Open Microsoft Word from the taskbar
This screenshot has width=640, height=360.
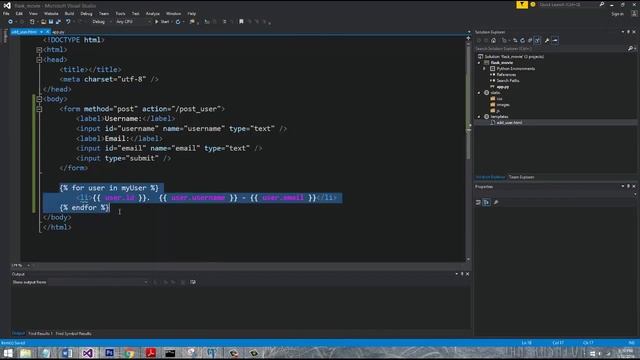[x=67, y=353]
